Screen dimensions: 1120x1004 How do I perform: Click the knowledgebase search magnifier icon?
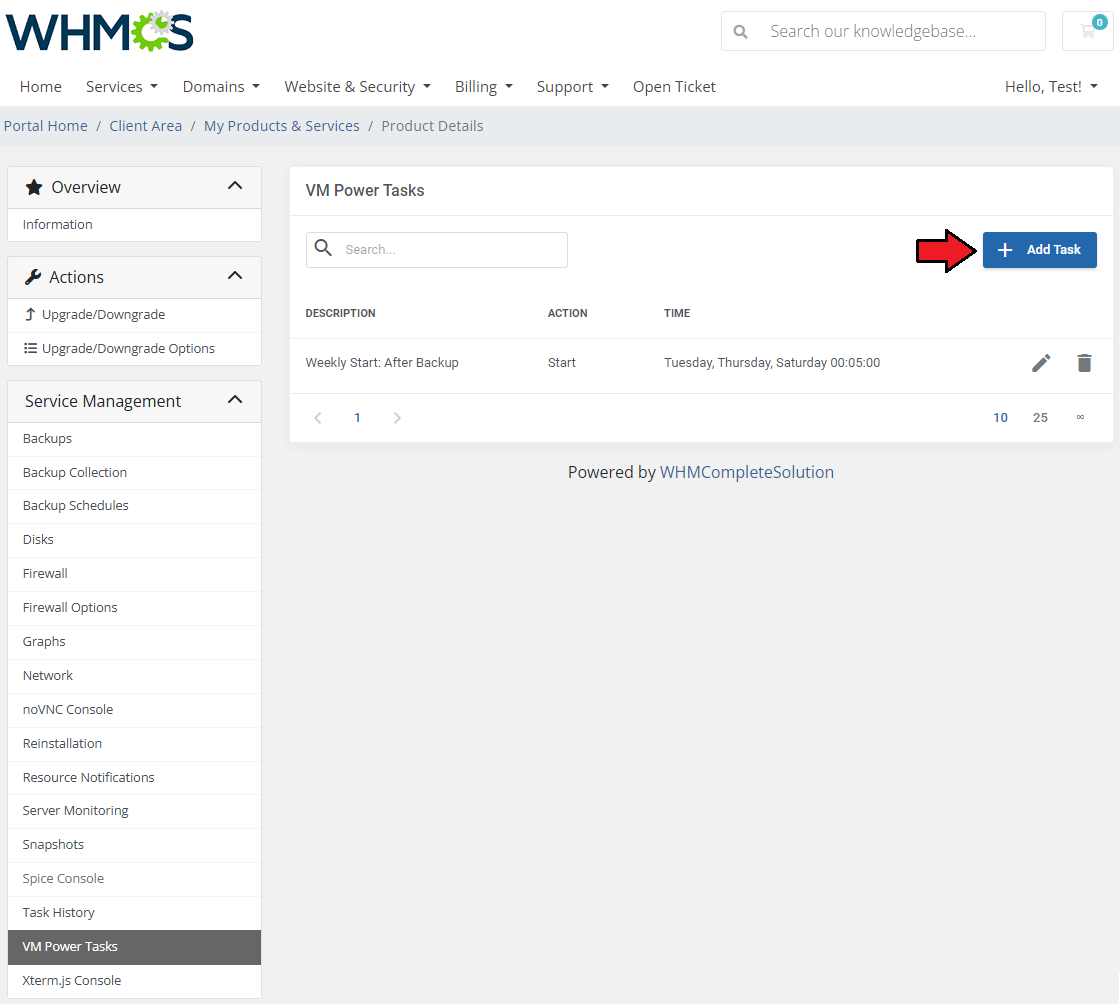[x=741, y=31]
